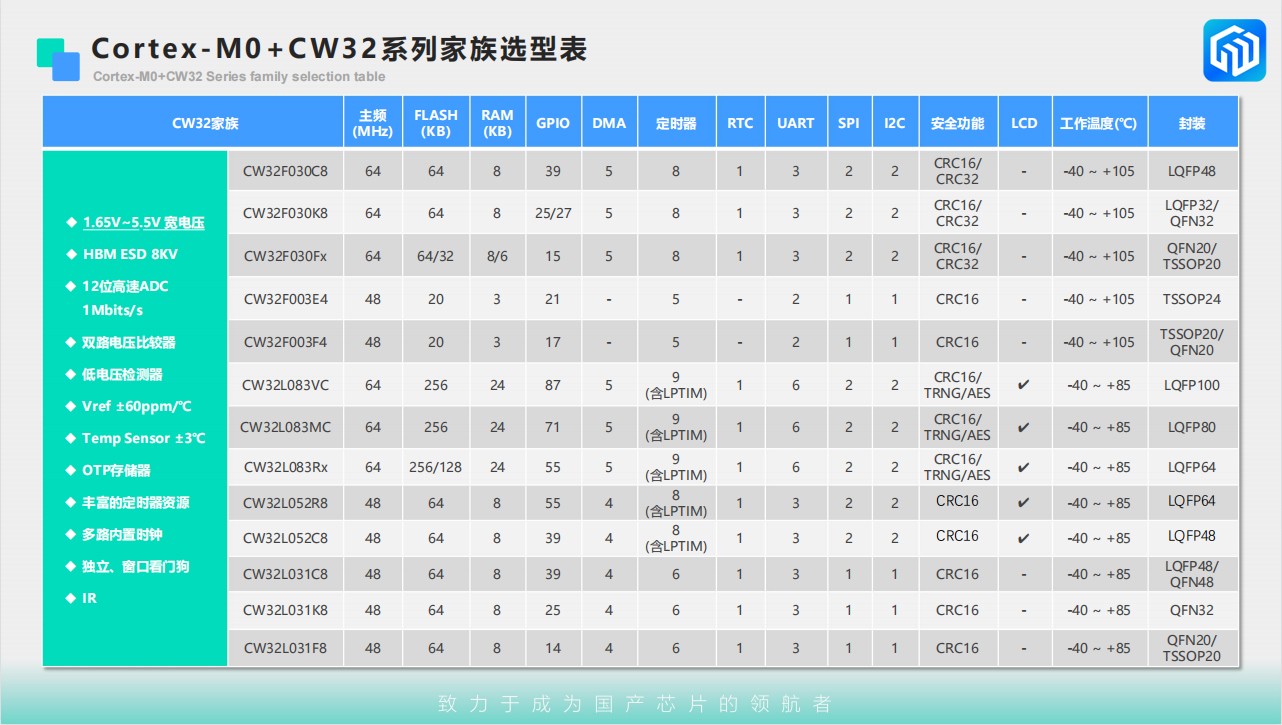Click the RTC column header
1282x725 pixels.
pyautogui.click(x=740, y=123)
